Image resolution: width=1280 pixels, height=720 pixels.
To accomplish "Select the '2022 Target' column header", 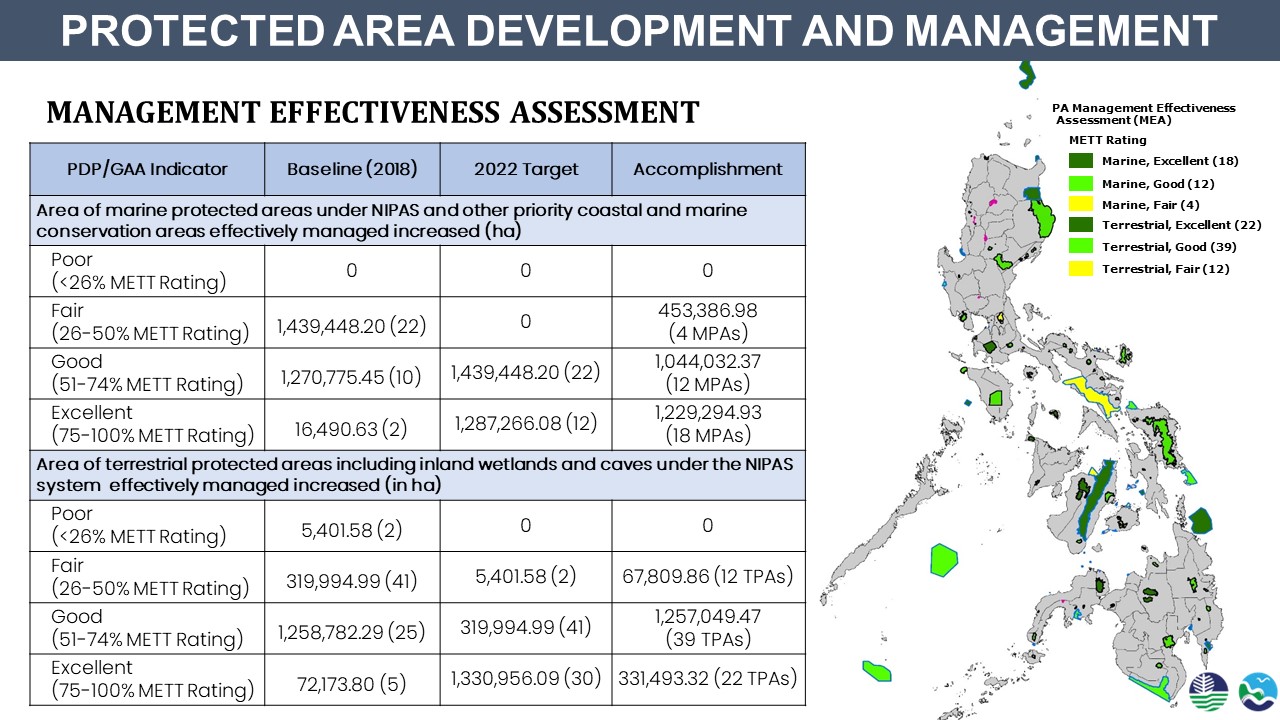I will click(x=526, y=169).
